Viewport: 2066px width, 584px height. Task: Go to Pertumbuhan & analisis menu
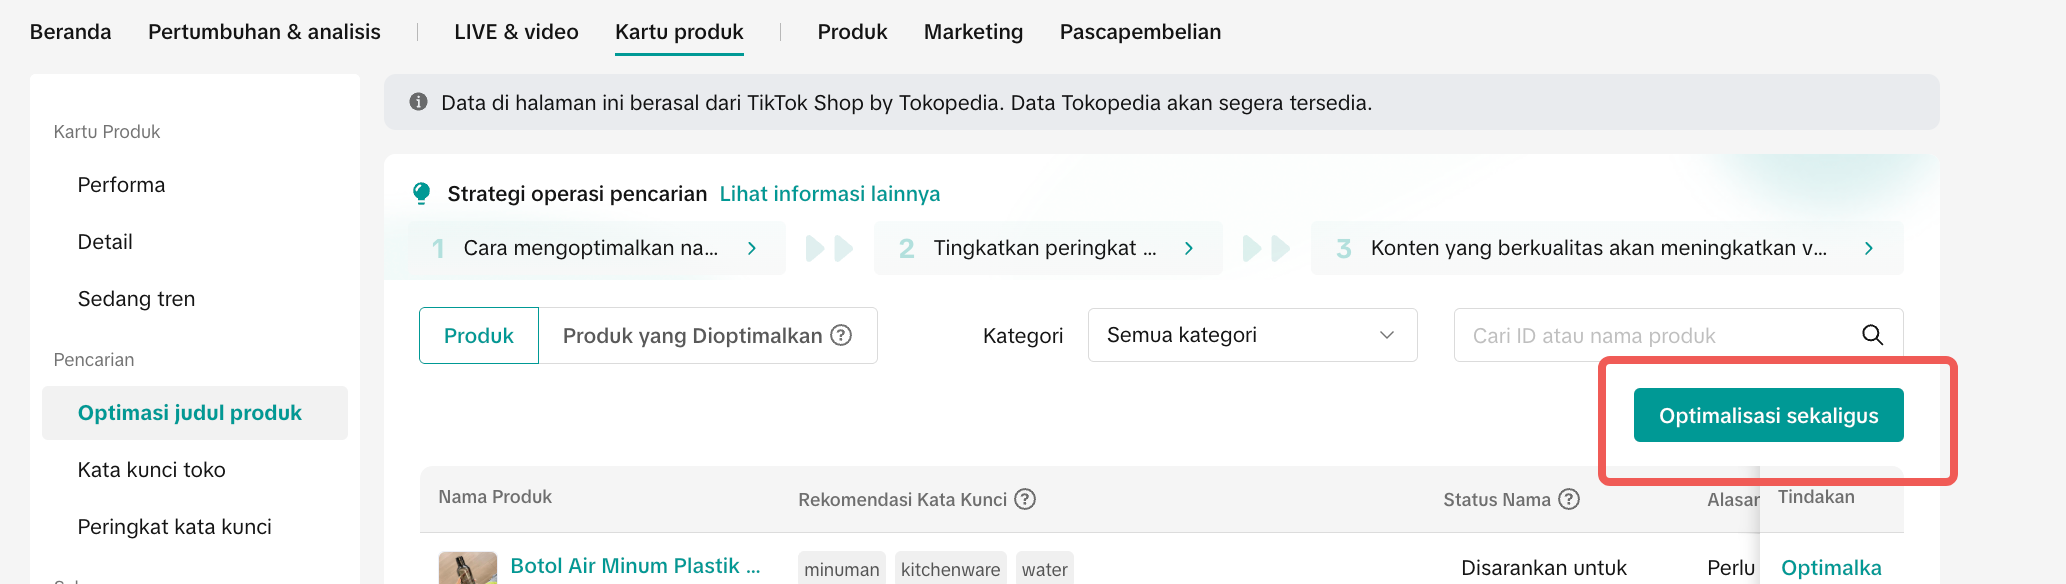pos(264,32)
